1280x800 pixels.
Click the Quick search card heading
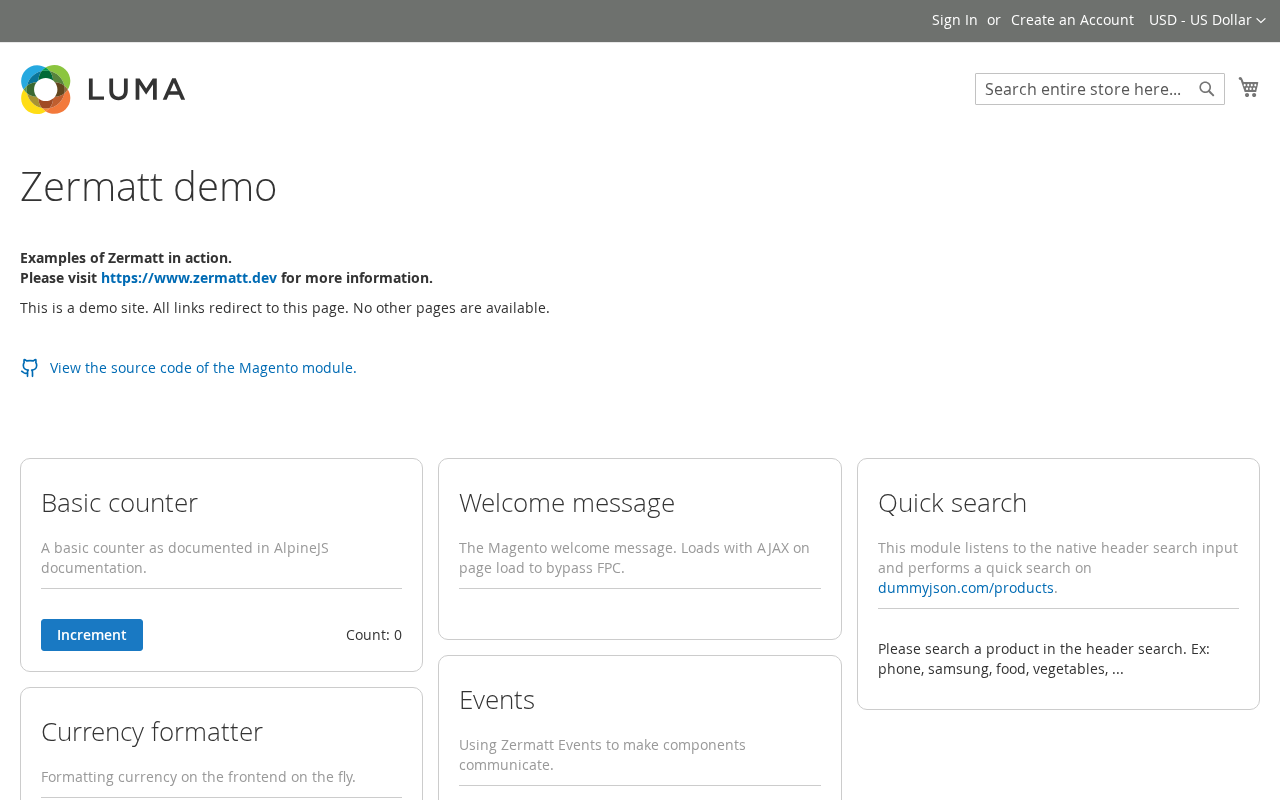[952, 502]
